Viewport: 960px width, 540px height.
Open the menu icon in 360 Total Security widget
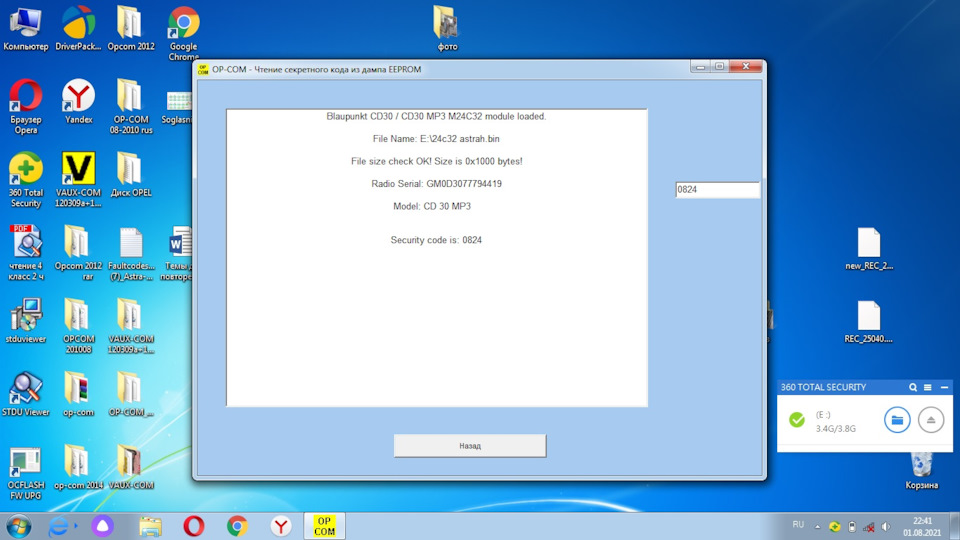tap(928, 387)
